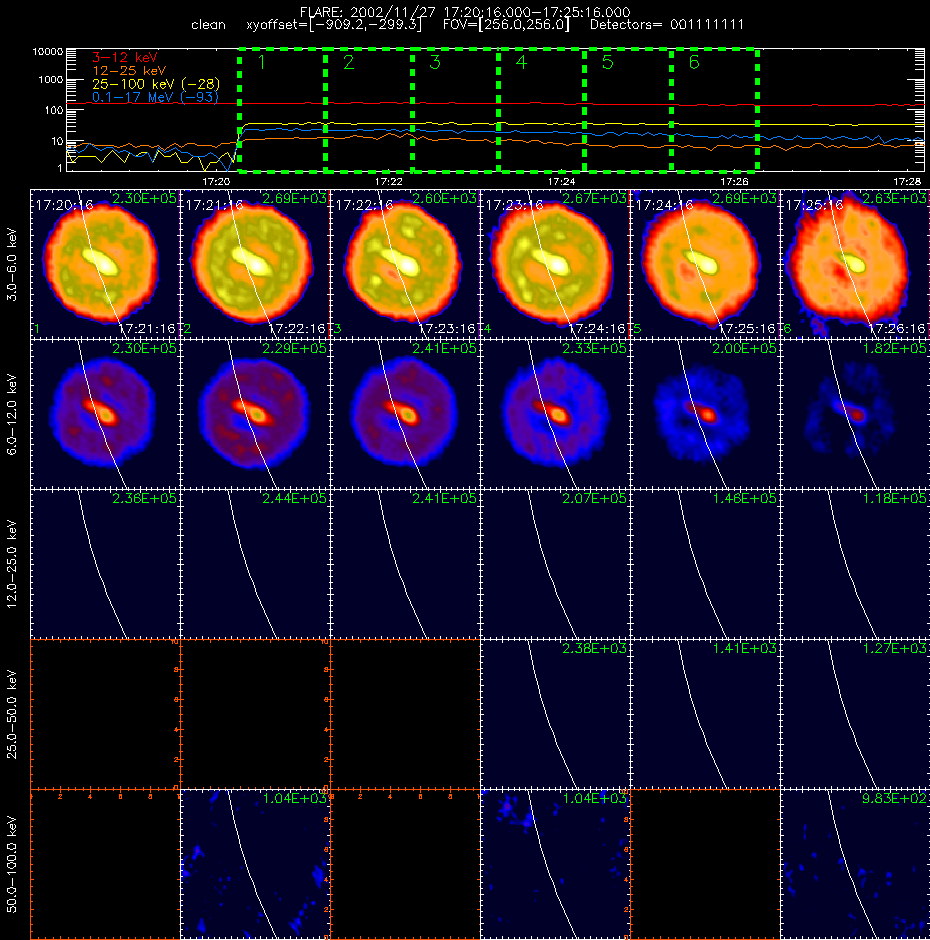The image size is (930, 940).
Task: Click the '25.0-50.0 keV' row label
Action: [x=12, y=714]
